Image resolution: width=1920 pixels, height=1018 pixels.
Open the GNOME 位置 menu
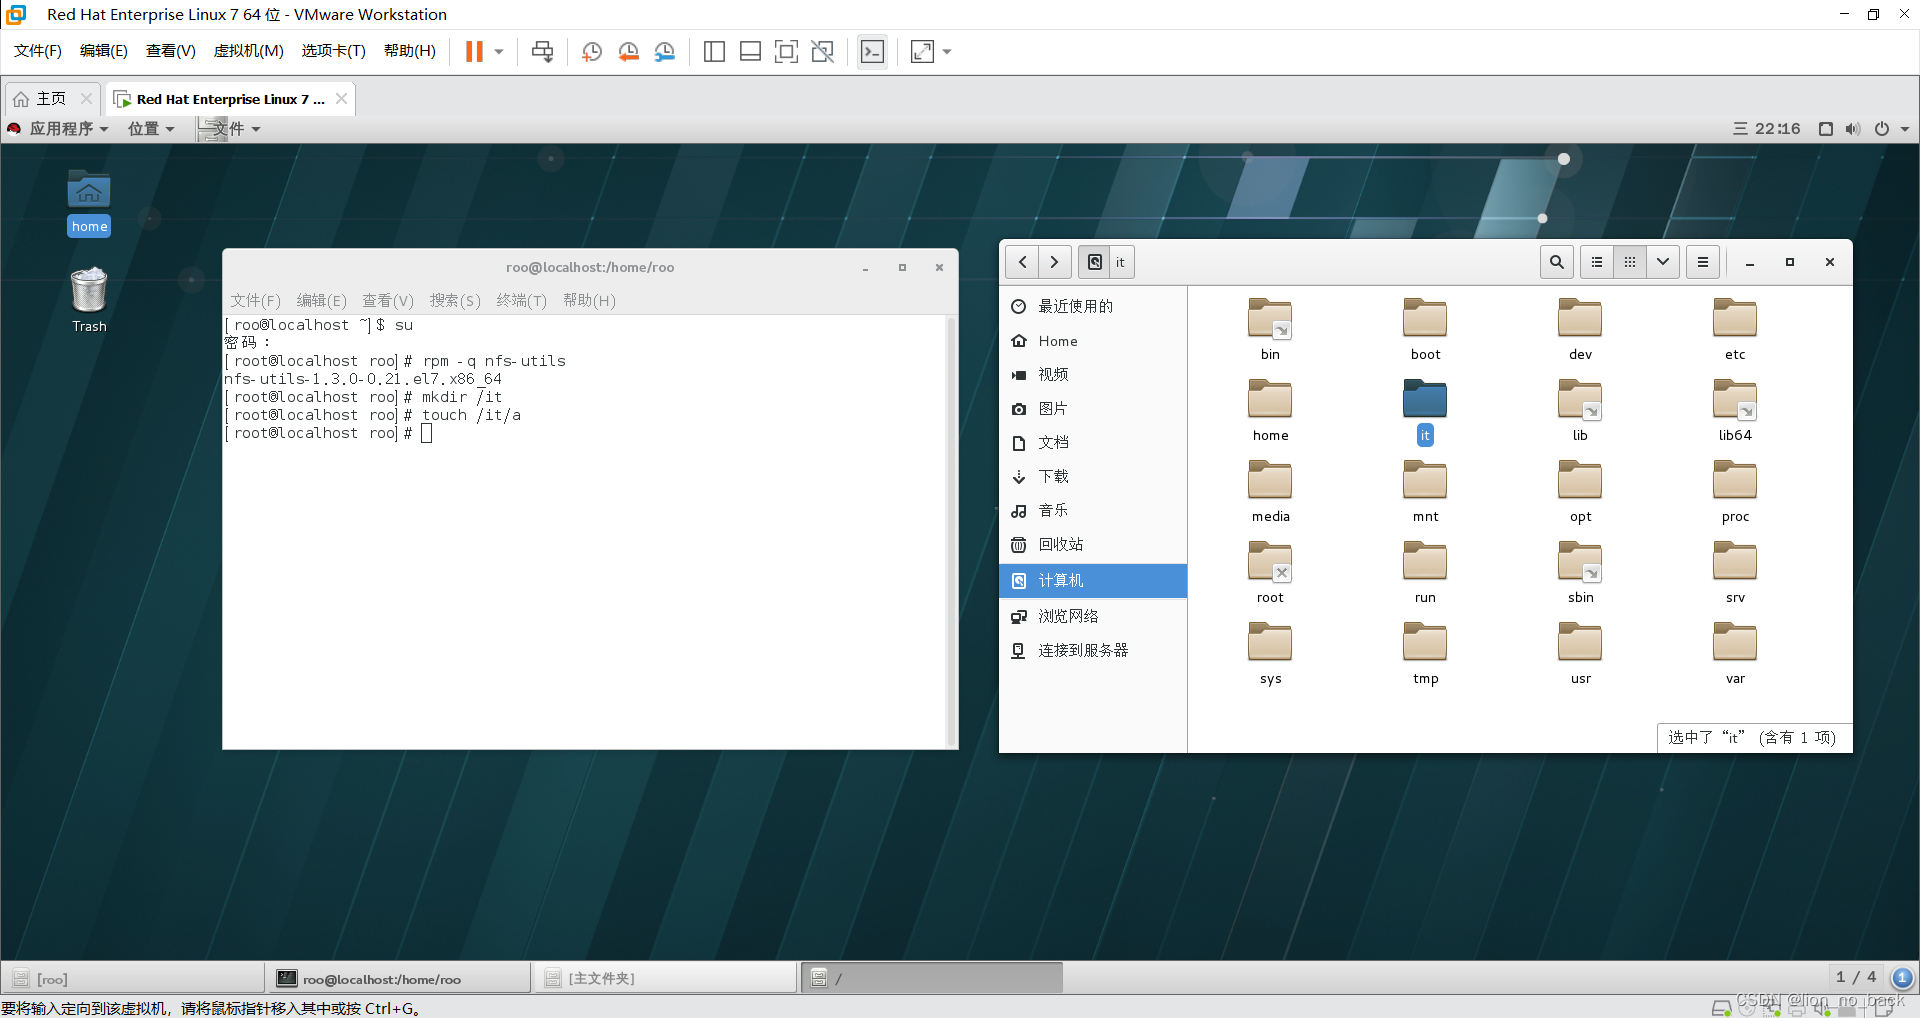tap(151, 129)
